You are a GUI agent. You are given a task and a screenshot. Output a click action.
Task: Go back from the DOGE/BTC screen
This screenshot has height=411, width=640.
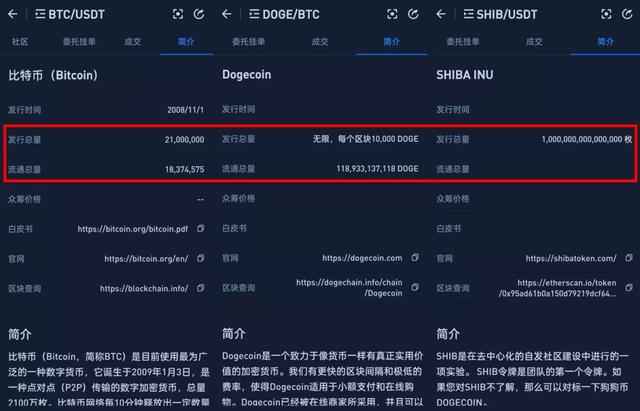coord(227,14)
